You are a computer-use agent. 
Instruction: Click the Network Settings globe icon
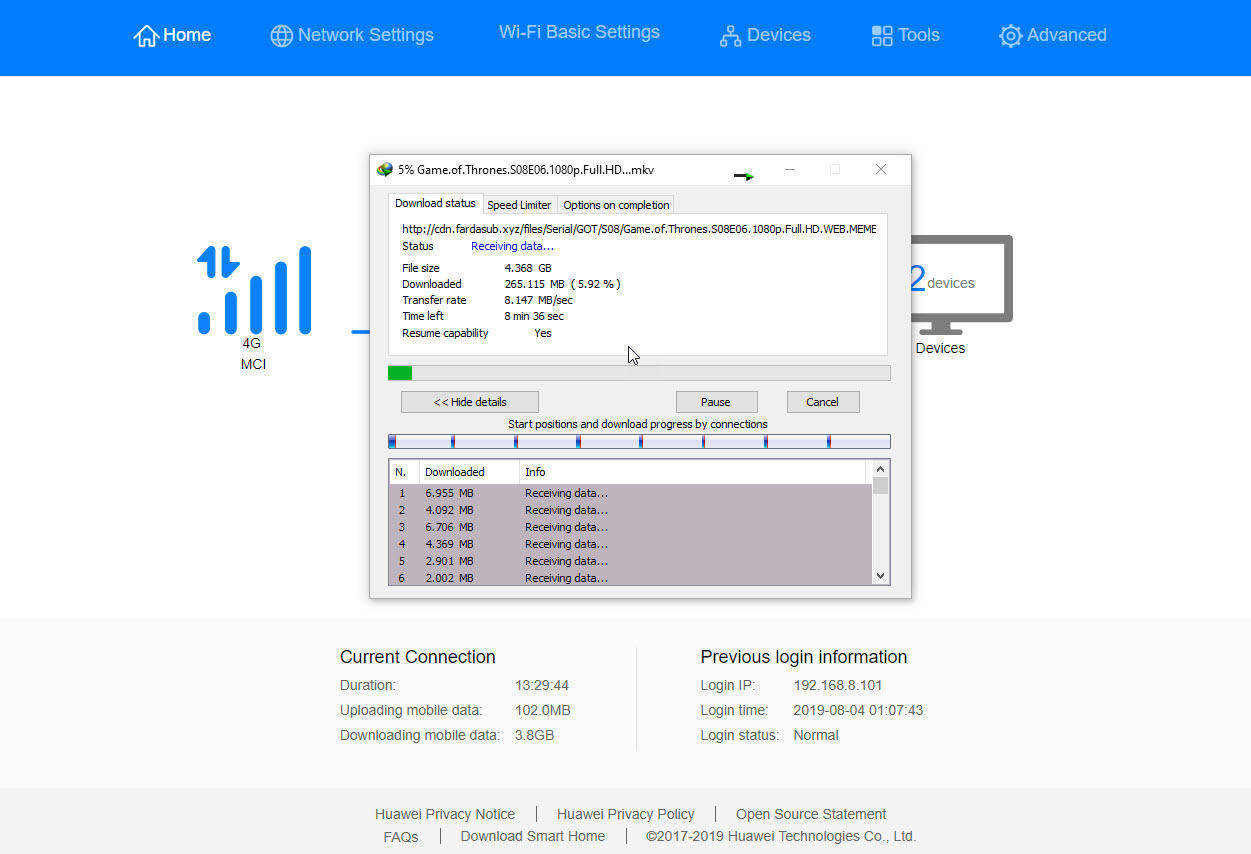[x=282, y=35]
